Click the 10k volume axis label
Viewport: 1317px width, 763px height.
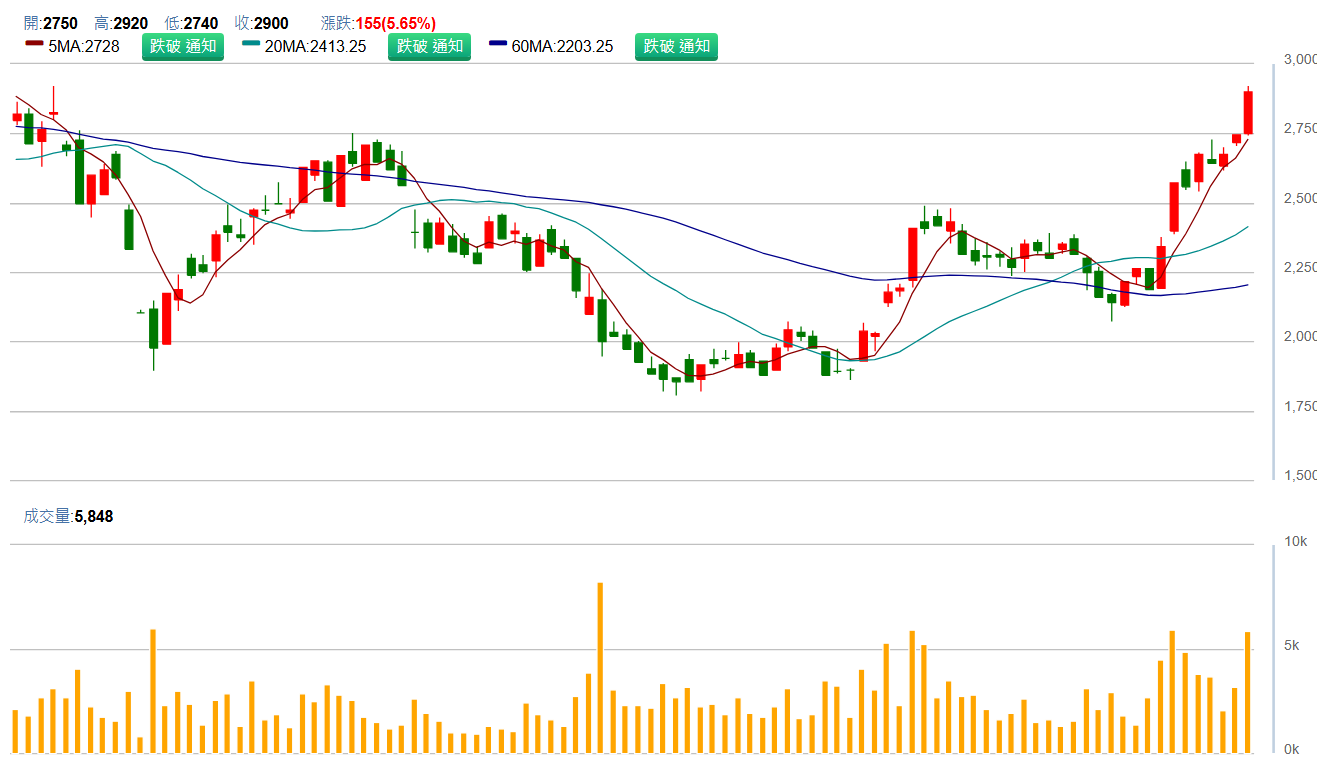[x=1296, y=542]
